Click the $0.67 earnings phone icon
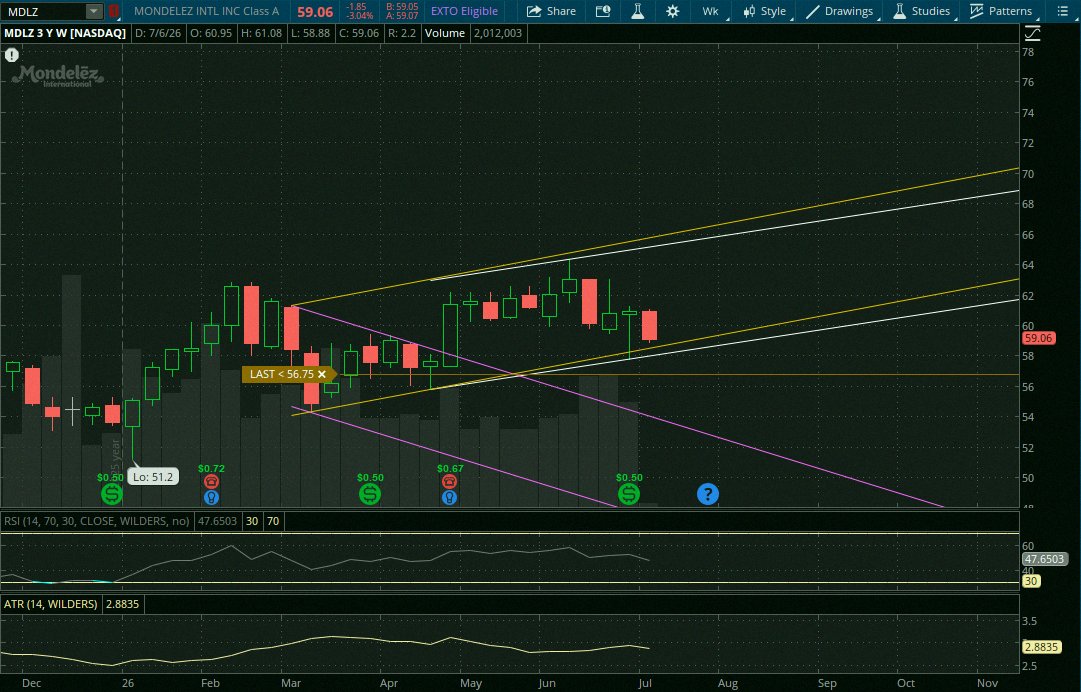Viewport: 1081px width, 692px height. click(449, 481)
